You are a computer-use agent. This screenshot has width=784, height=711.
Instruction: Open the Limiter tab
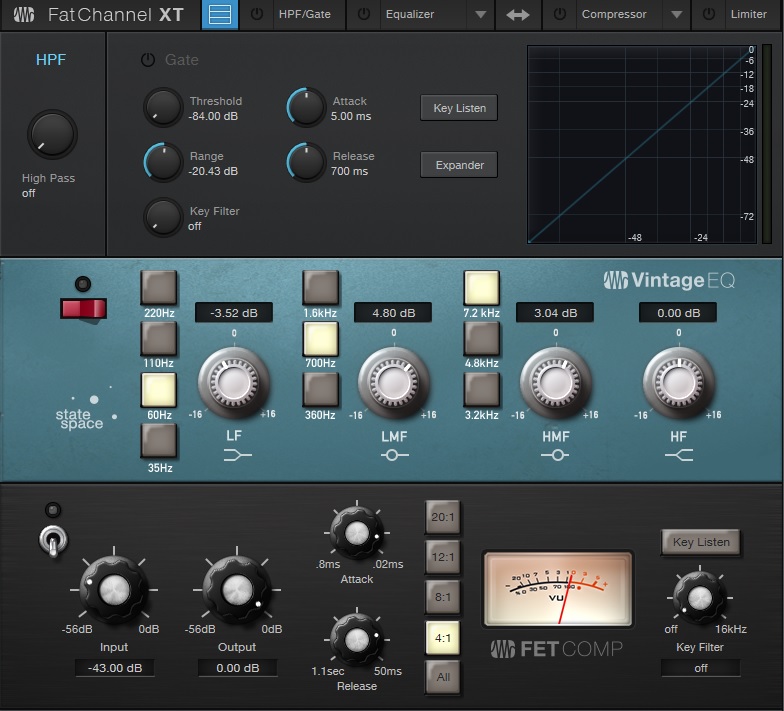(748, 14)
